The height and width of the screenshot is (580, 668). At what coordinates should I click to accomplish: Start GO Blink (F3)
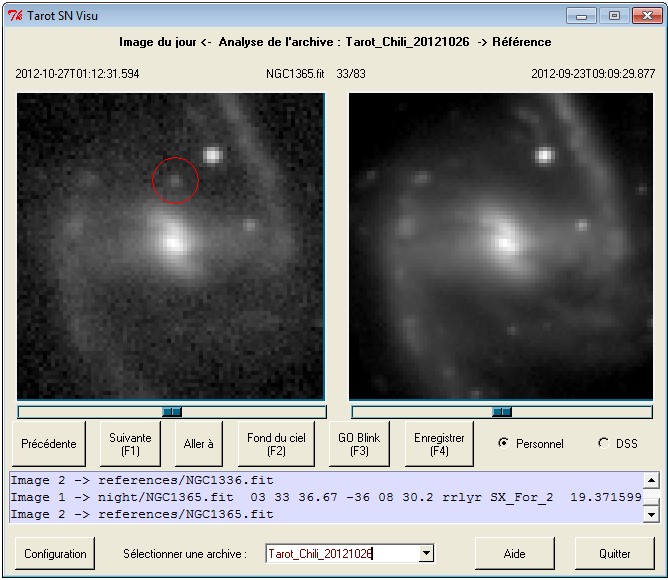click(359, 444)
